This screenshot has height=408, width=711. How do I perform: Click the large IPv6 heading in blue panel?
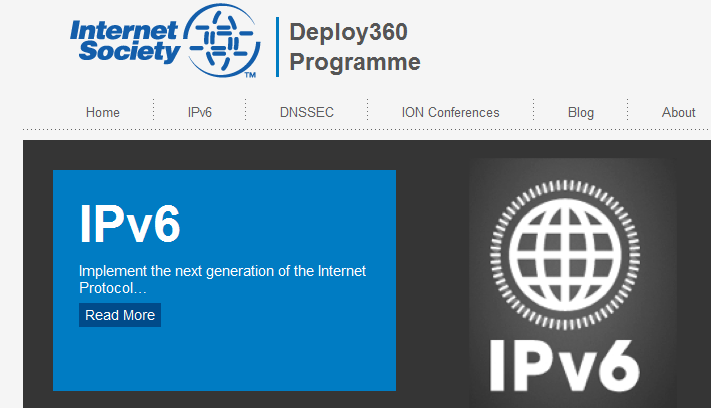130,224
